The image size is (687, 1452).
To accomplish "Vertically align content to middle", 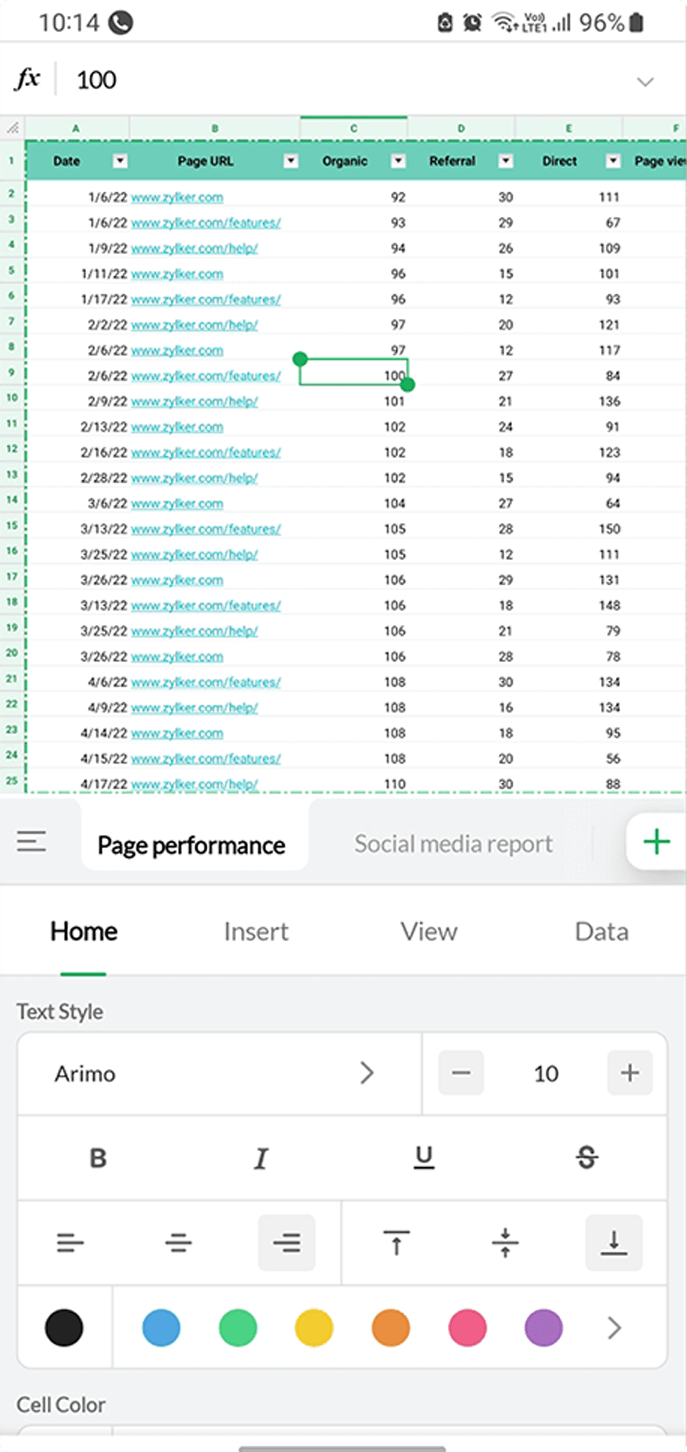I will [505, 1243].
